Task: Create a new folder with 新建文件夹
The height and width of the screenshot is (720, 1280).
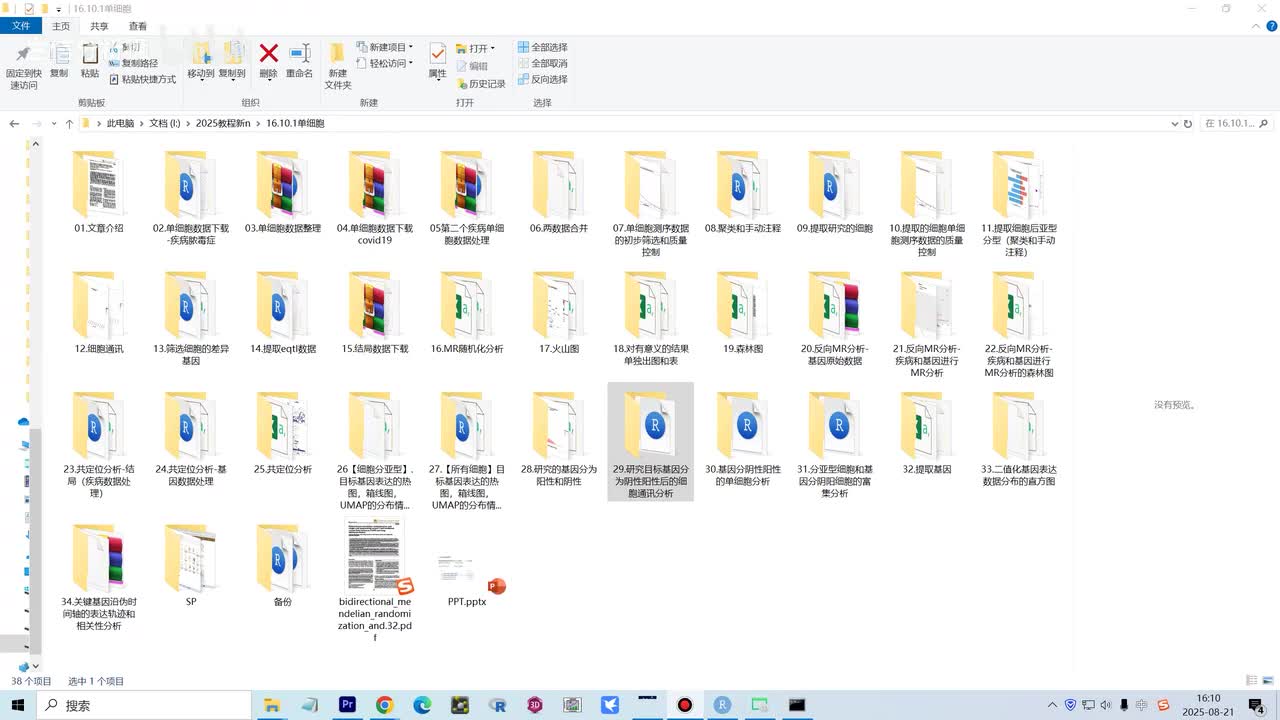Action: 338,66
